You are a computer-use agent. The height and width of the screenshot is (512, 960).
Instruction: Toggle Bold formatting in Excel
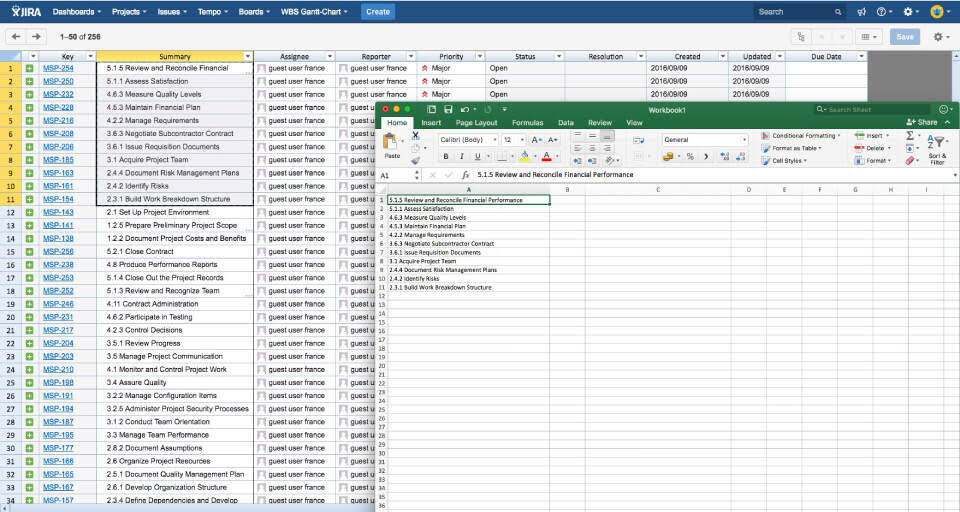pyautogui.click(x=446, y=157)
